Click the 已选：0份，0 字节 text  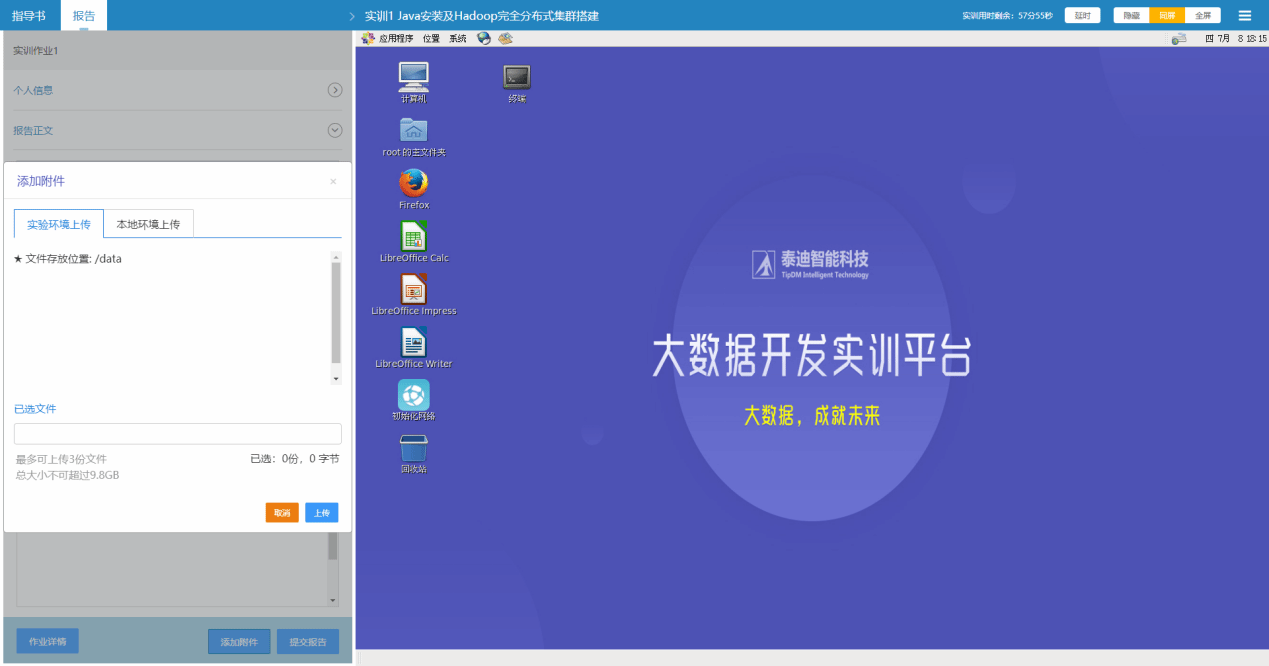click(x=295, y=459)
